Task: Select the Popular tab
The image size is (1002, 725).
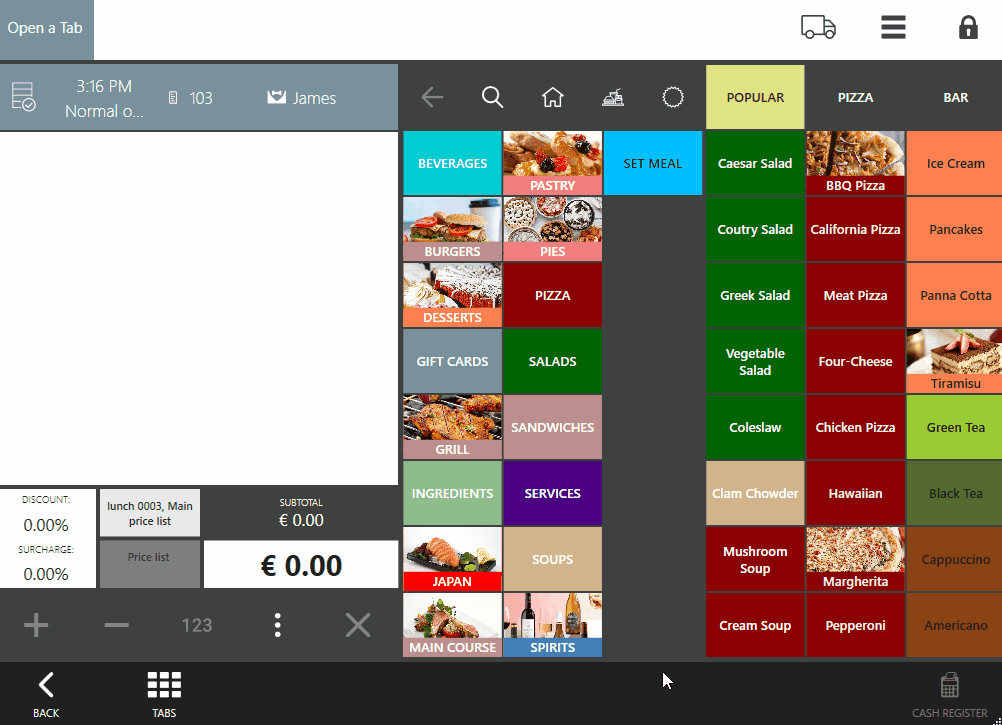Action: [x=755, y=98]
